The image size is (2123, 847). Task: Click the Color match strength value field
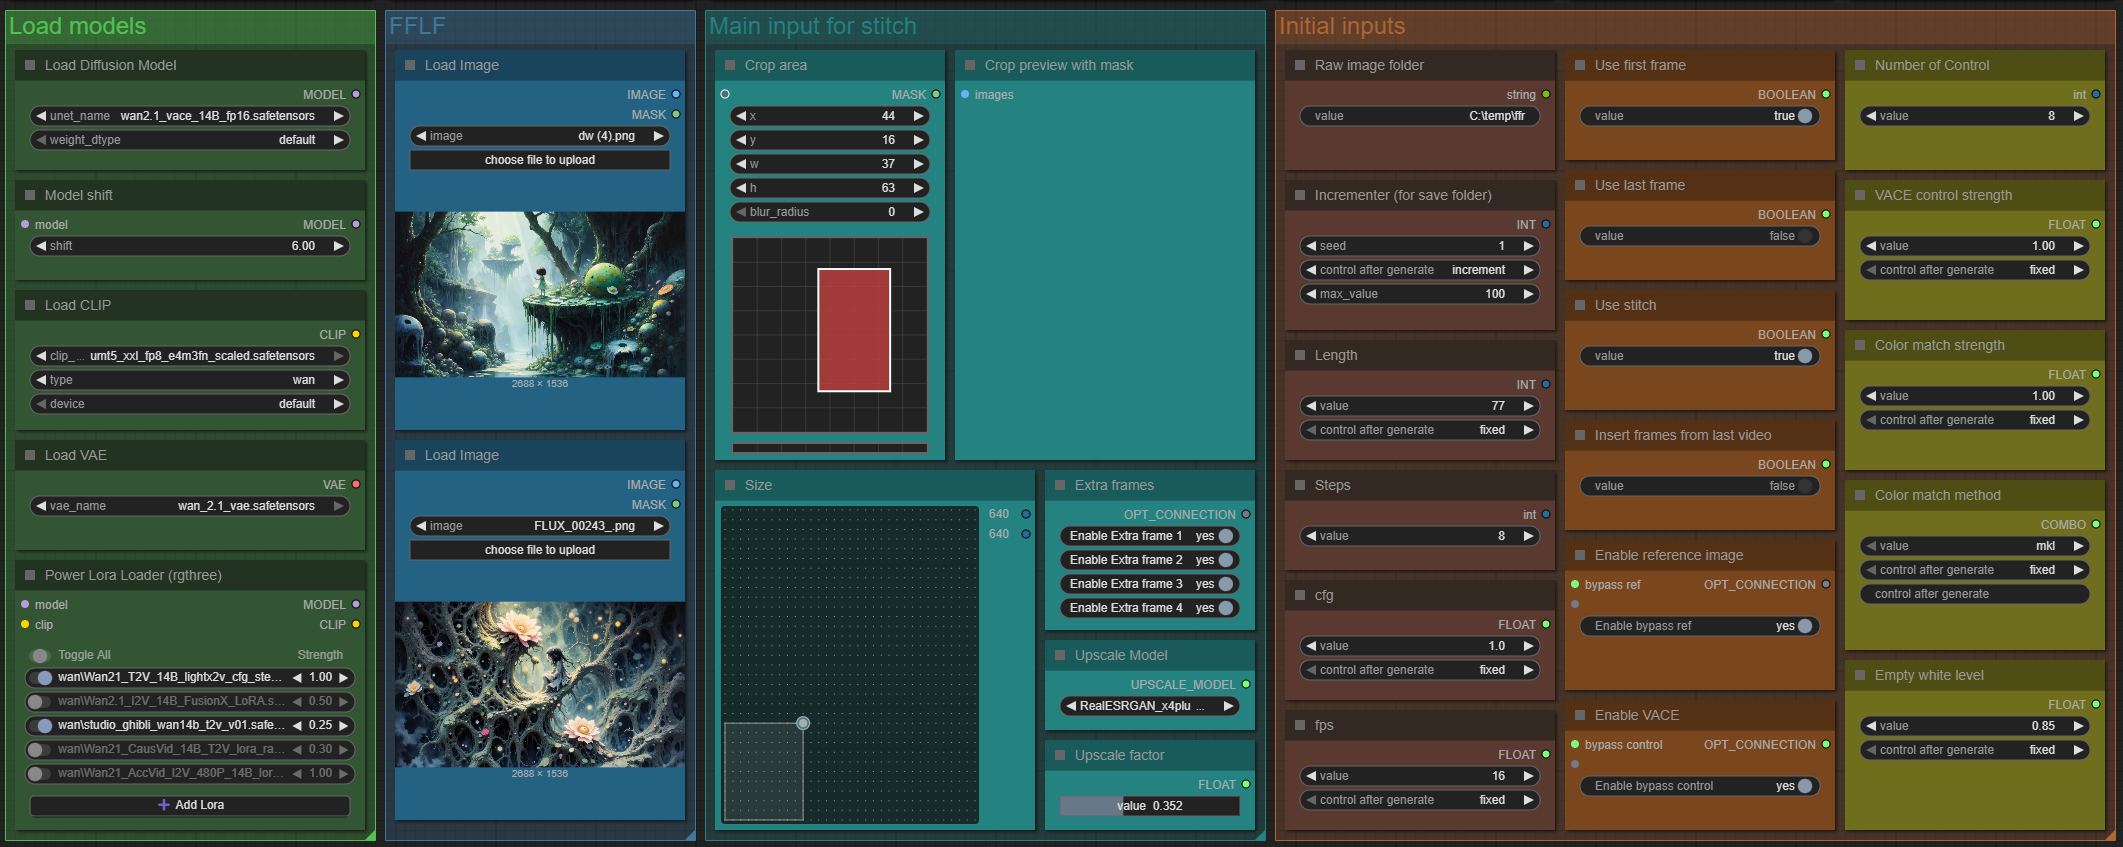coord(1975,396)
